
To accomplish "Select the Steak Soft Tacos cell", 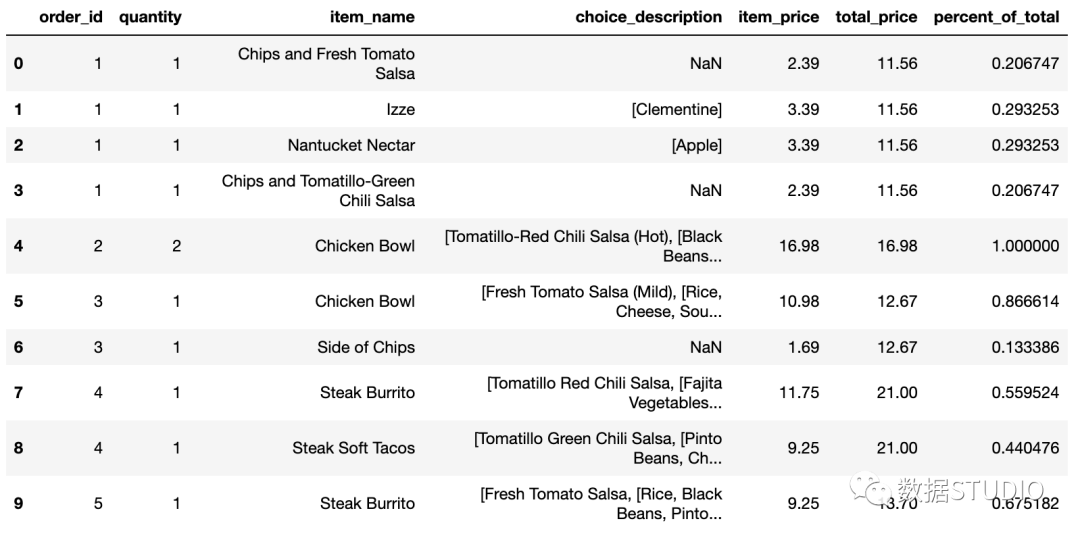I will (x=353, y=448).
